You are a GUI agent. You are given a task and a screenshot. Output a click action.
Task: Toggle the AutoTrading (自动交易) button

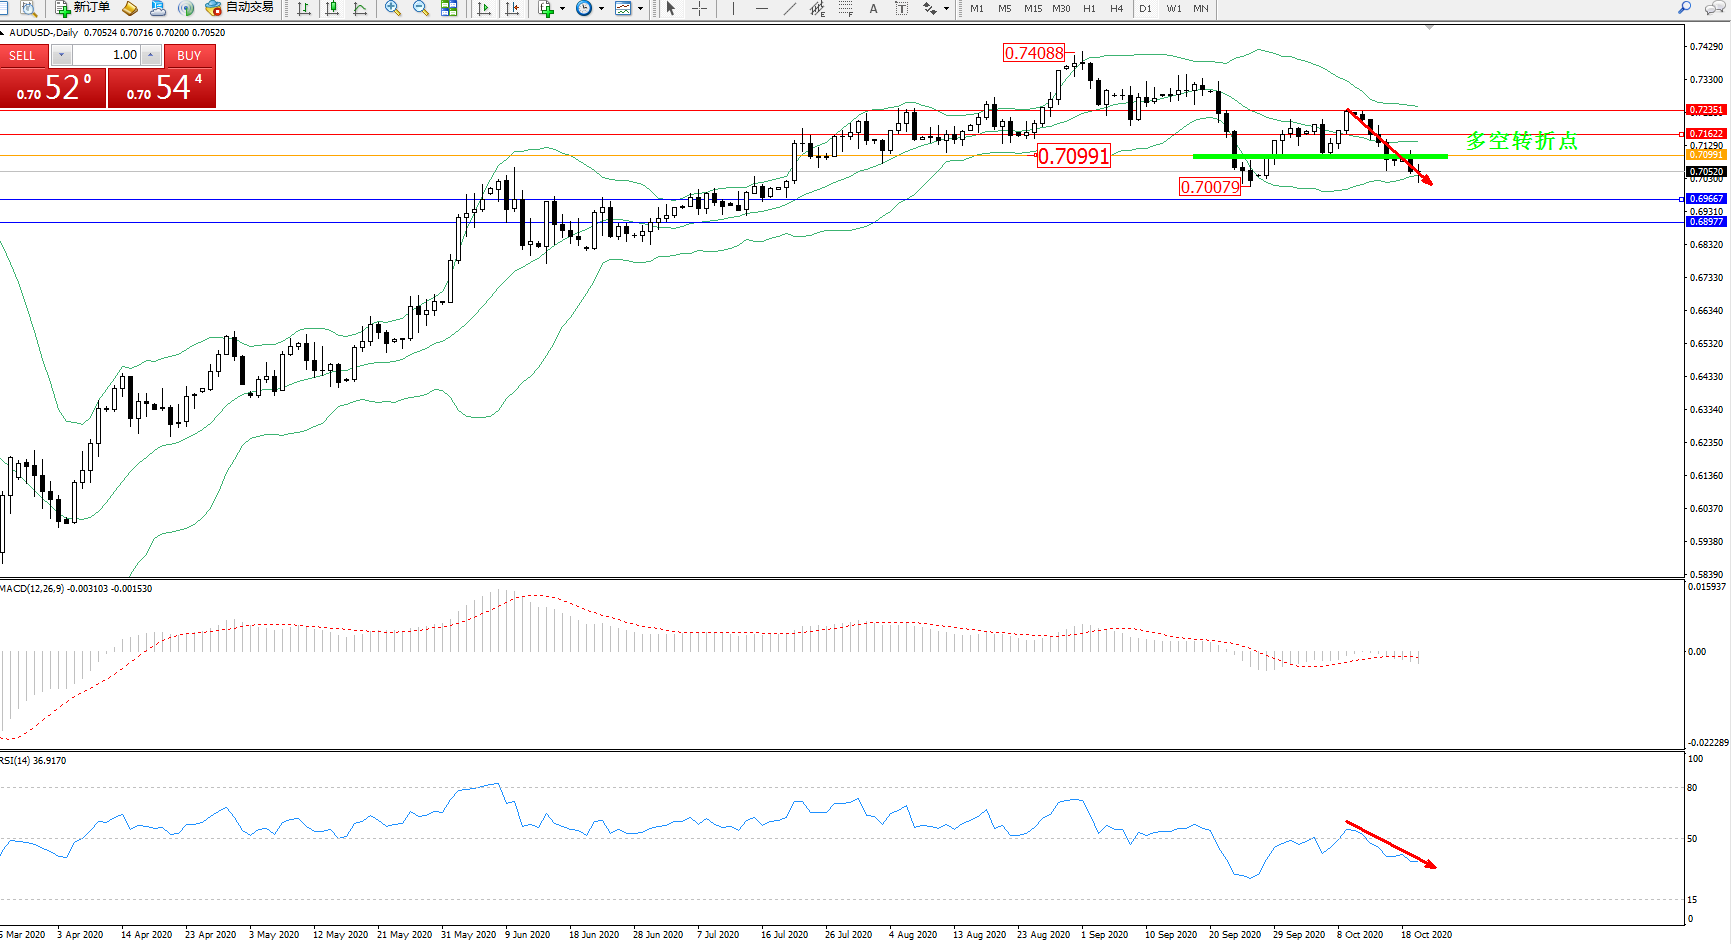[240, 8]
